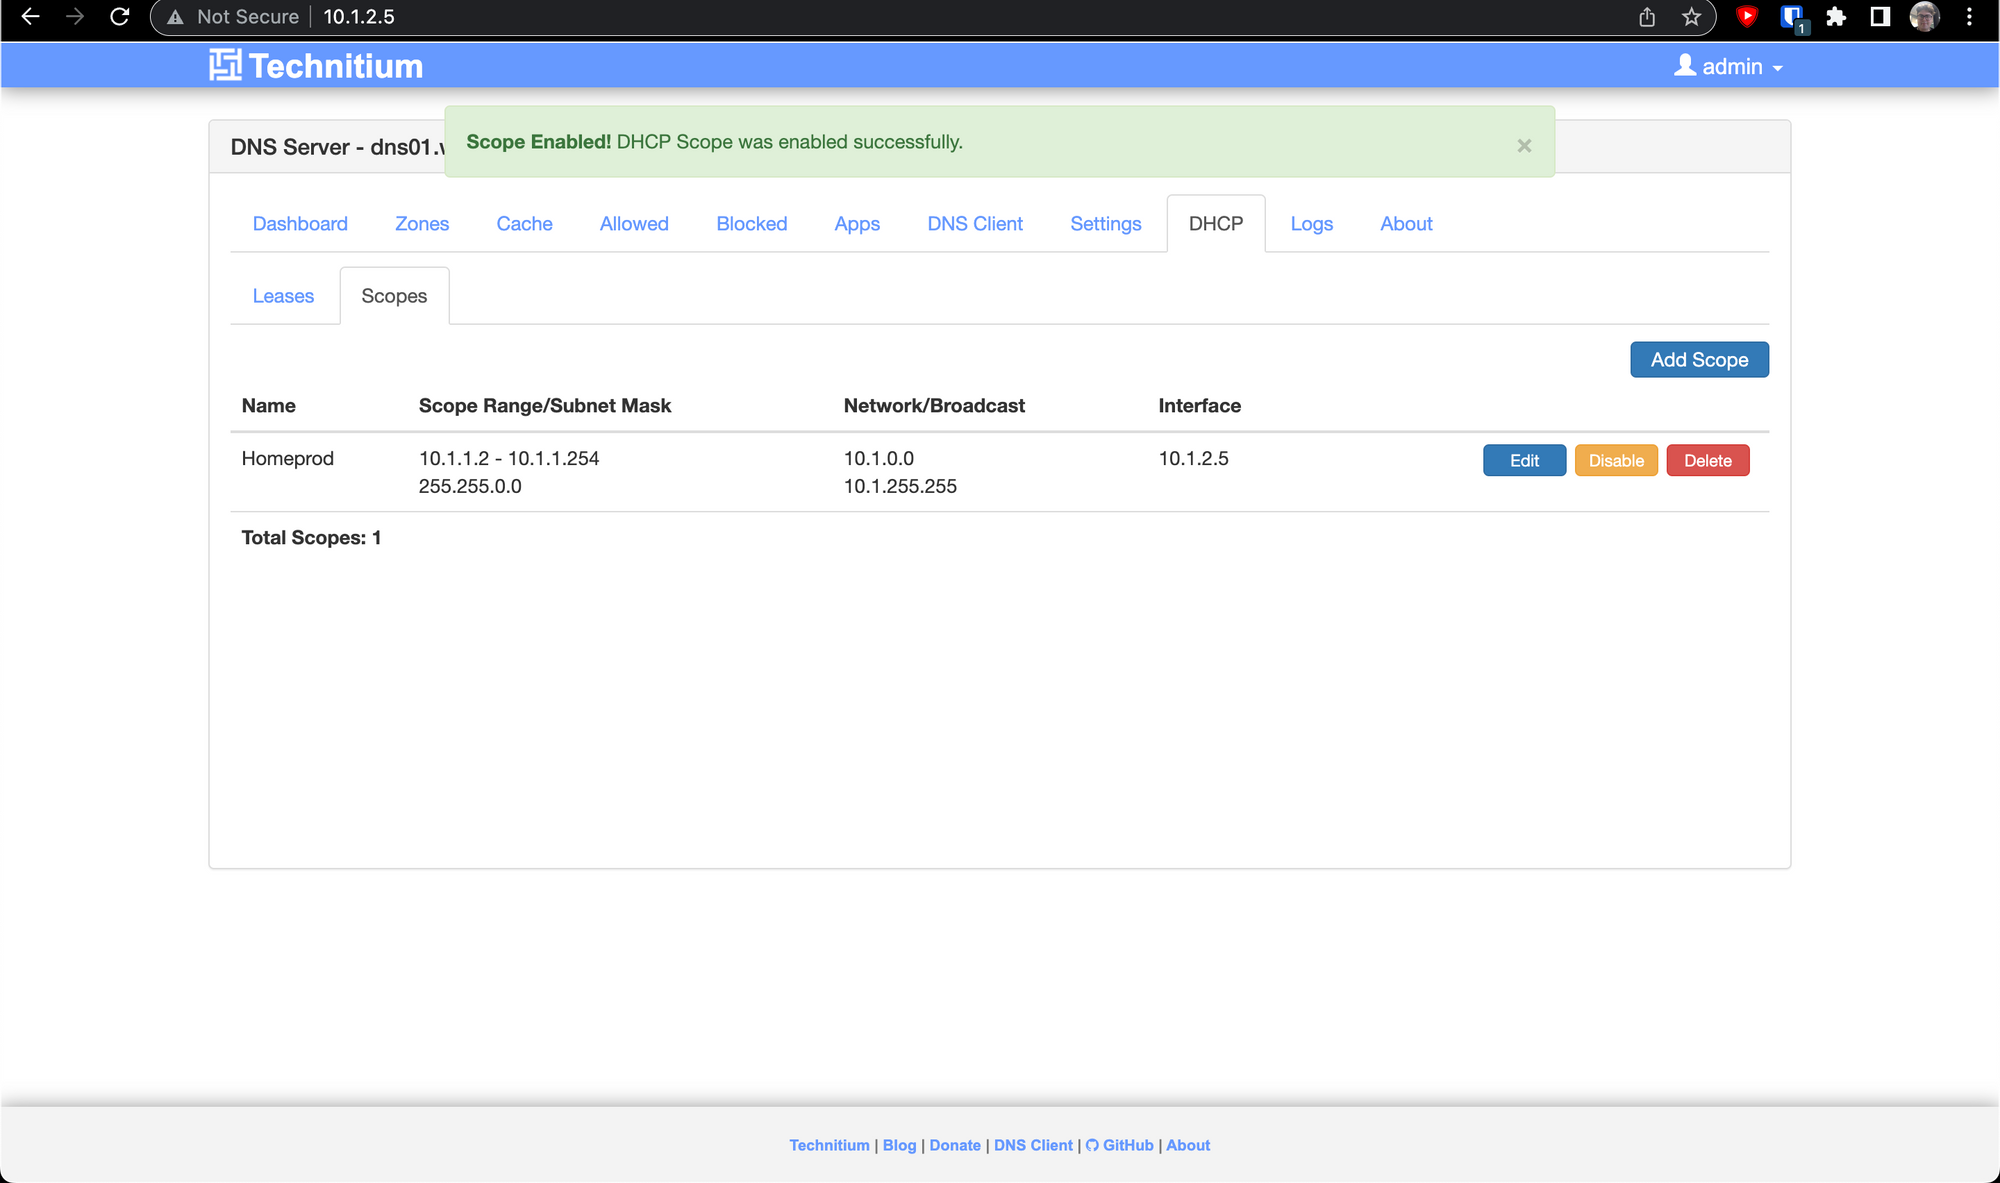Disable the Homeprod DHCP scope
The width and height of the screenshot is (2000, 1183).
pos(1616,461)
